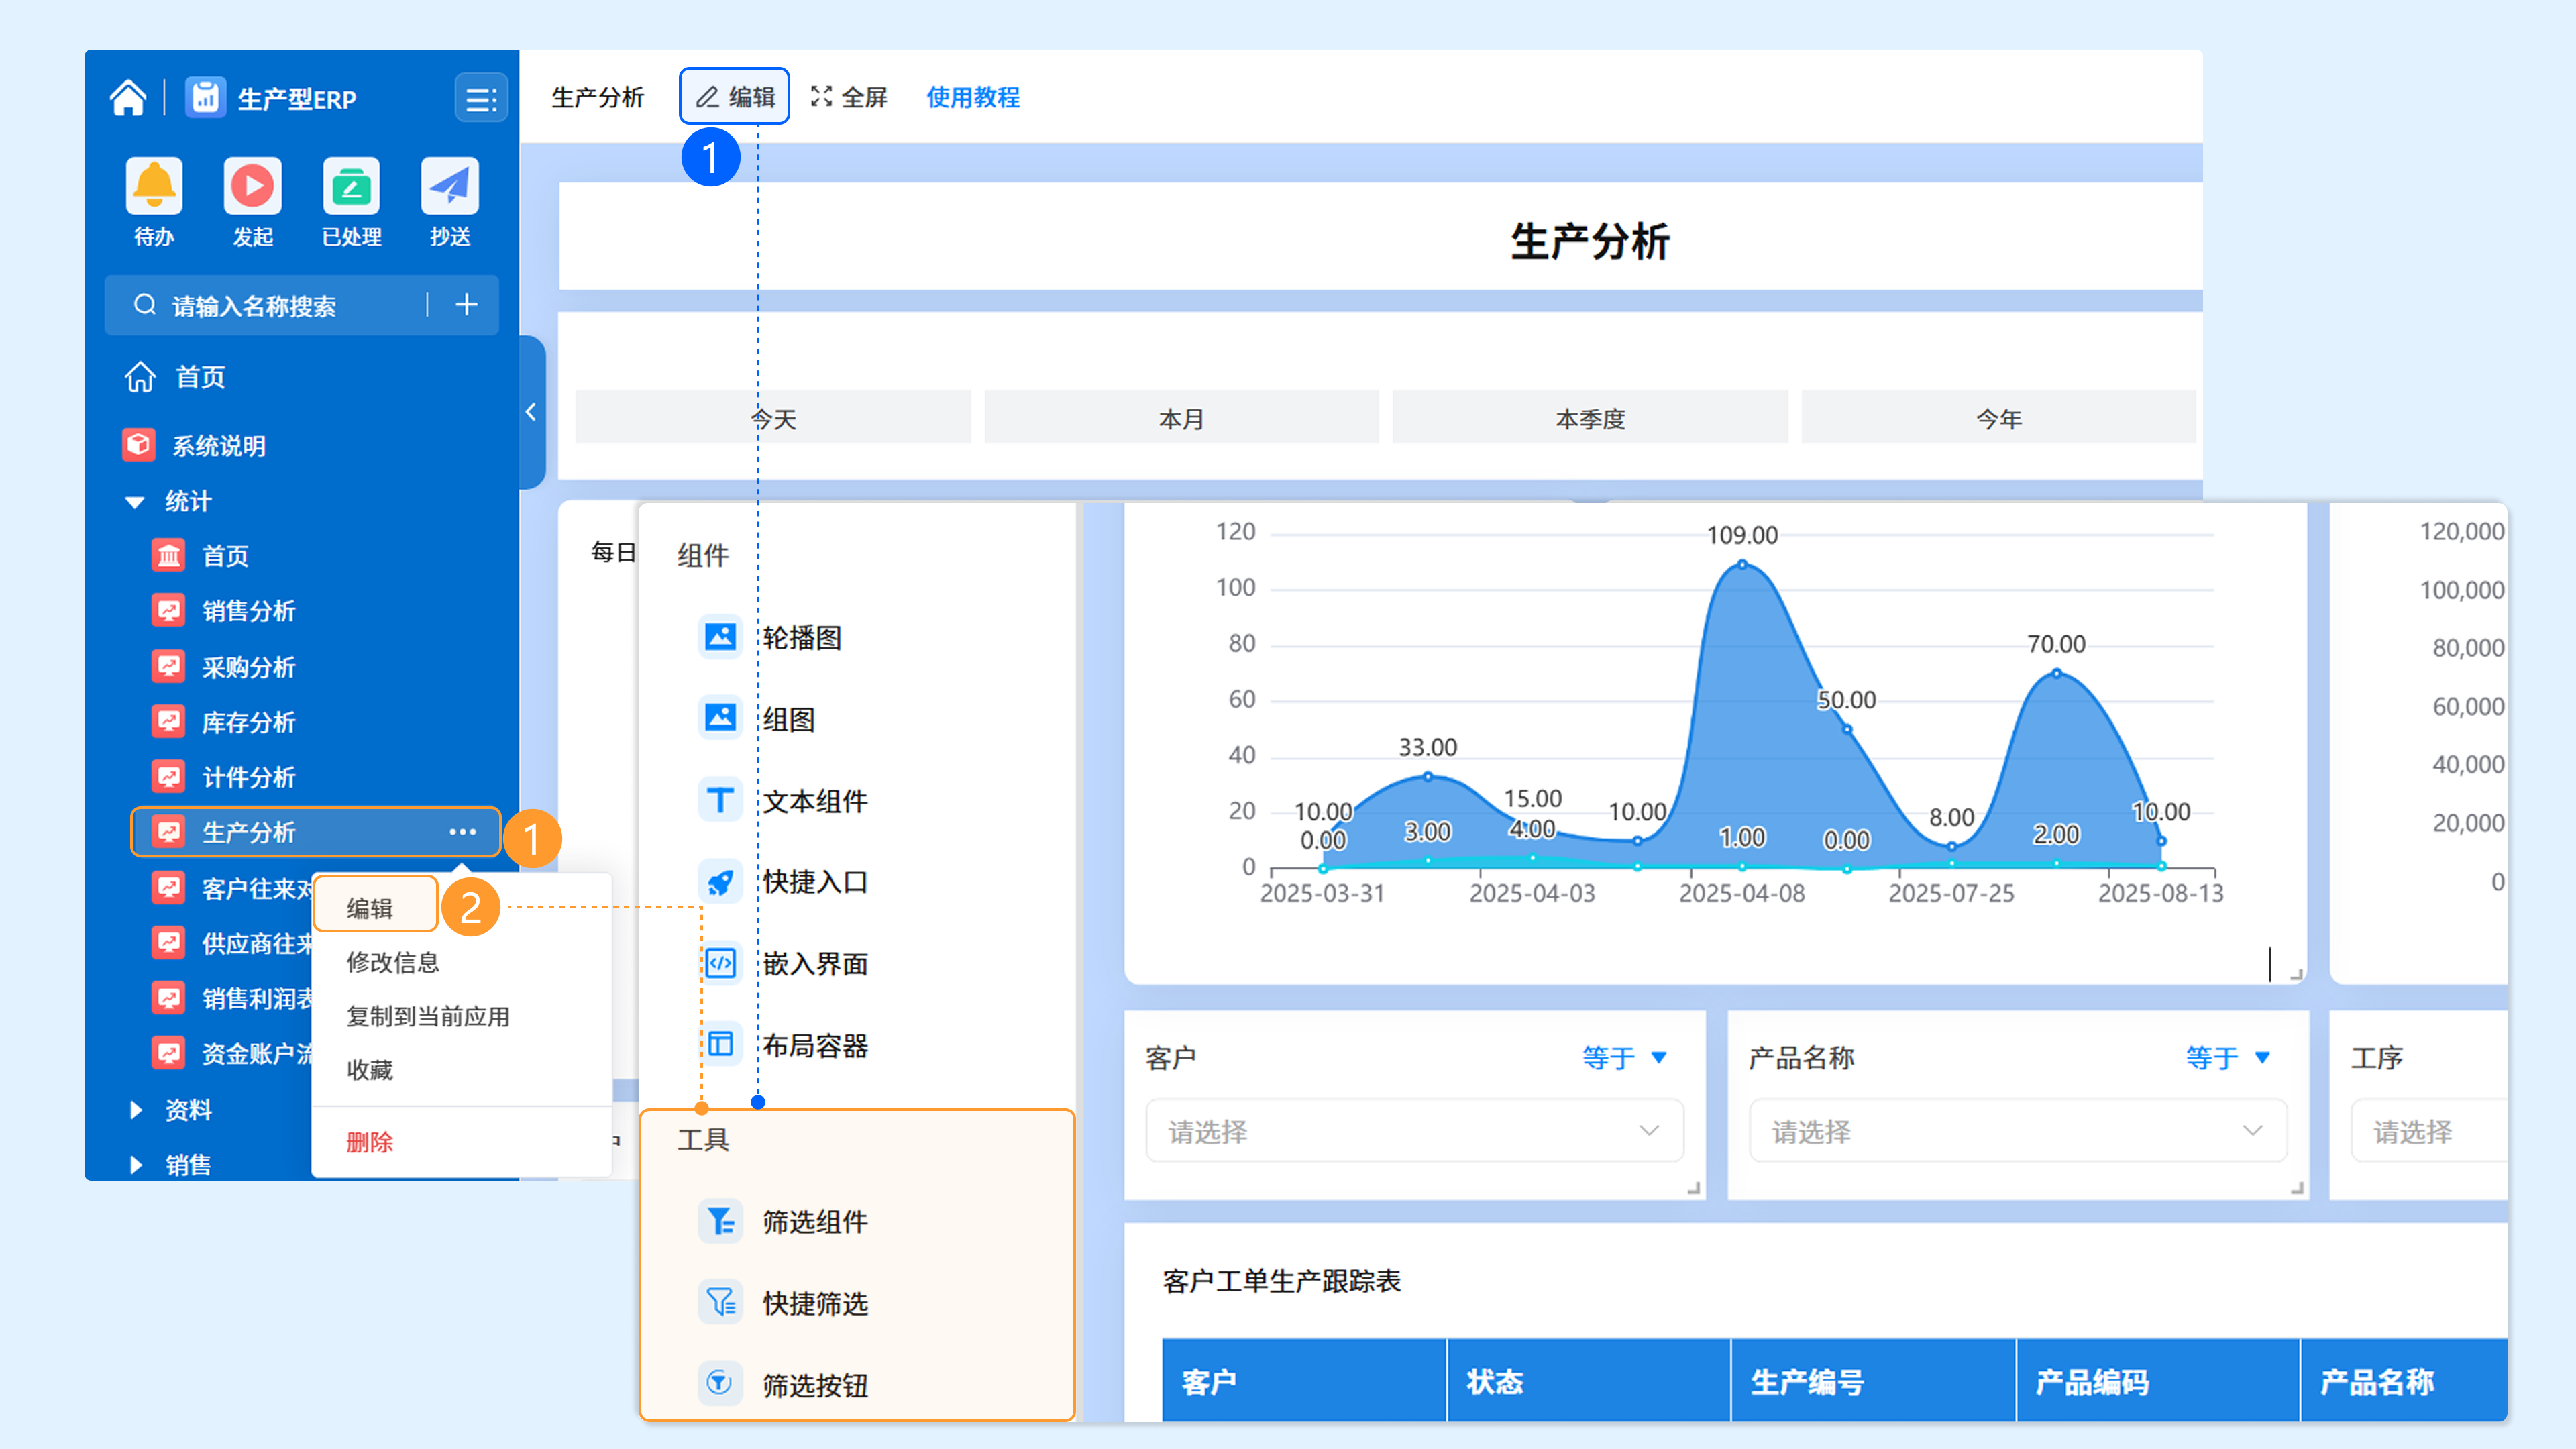
Task: Open 销售分析 report
Action: pyautogui.click(x=224, y=611)
